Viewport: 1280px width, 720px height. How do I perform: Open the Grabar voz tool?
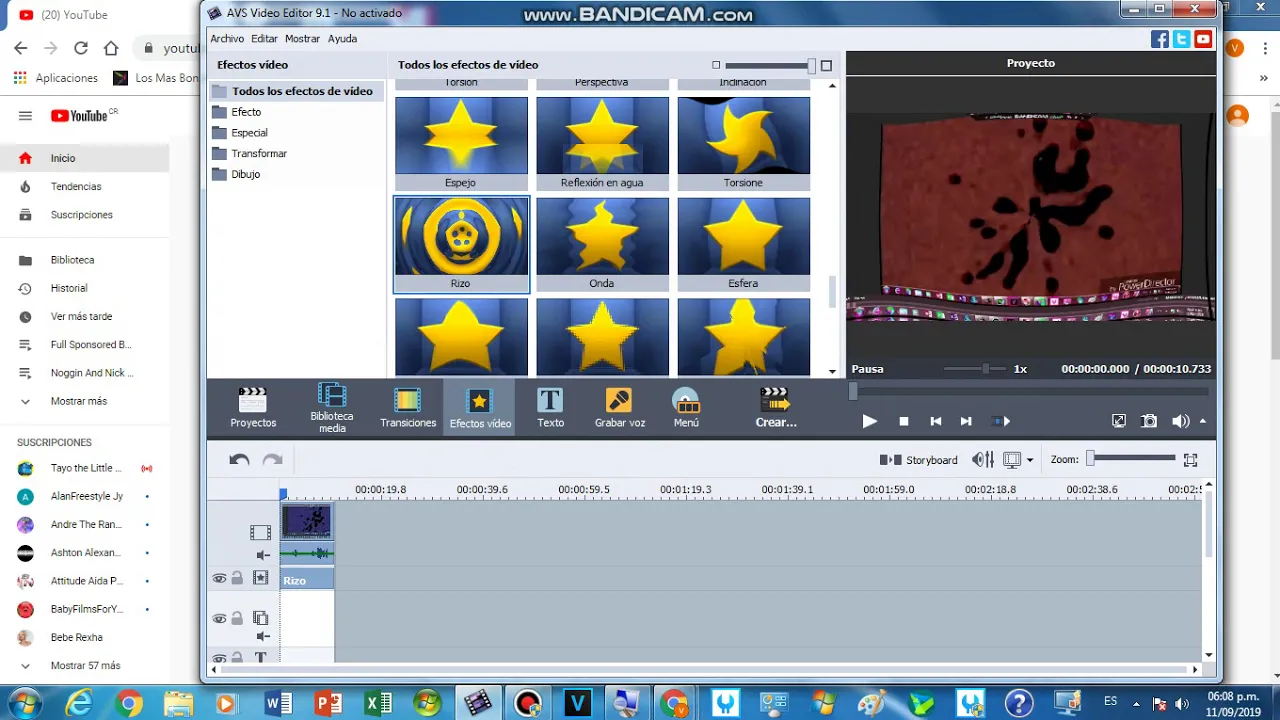coord(620,407)
